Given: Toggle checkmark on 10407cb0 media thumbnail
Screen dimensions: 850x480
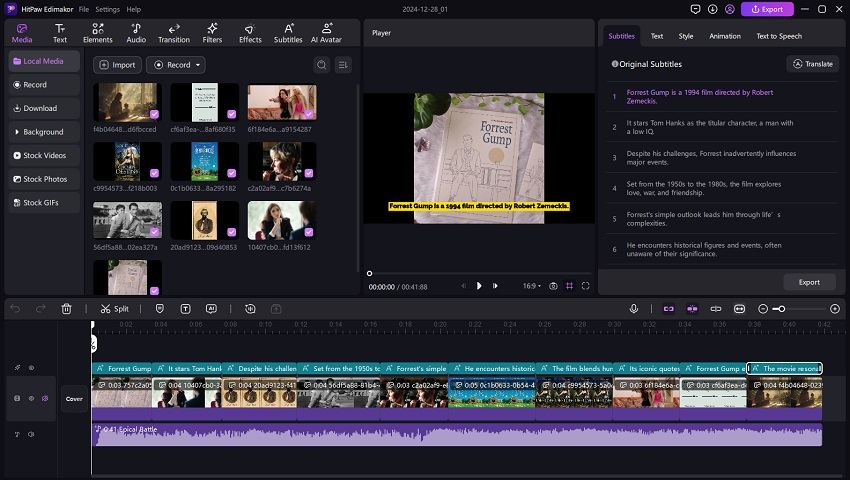Looking at the screenshot, I should (x=308, y=232).
